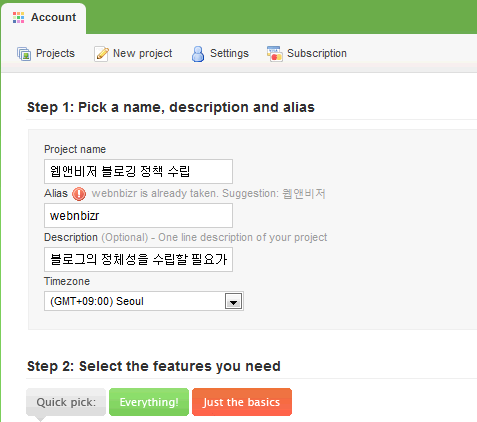
Task: Focus the Project name text field
Action: click(x=138, y=171)
